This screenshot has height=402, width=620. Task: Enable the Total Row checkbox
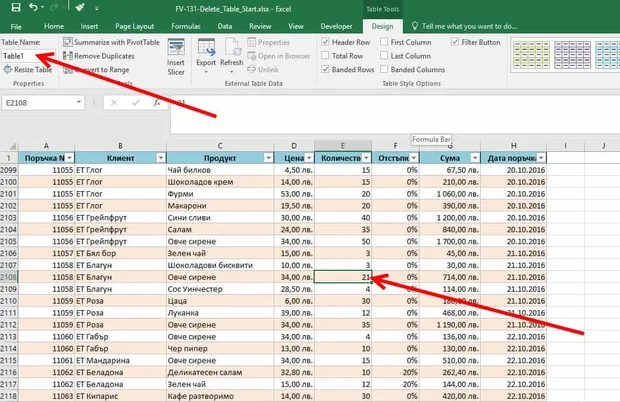325,56
